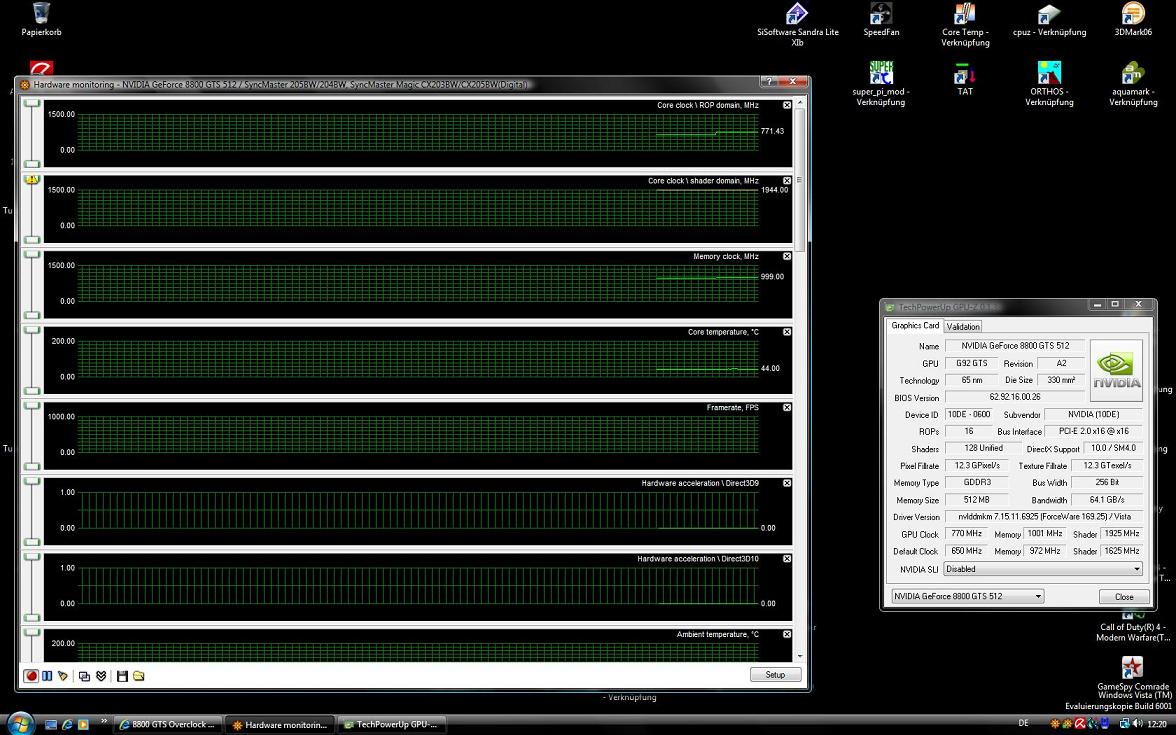Screen dimensions: 1176x735
Task: Switch to 8800 GTS Overclock taskbar window
Action: click(166, 724)
